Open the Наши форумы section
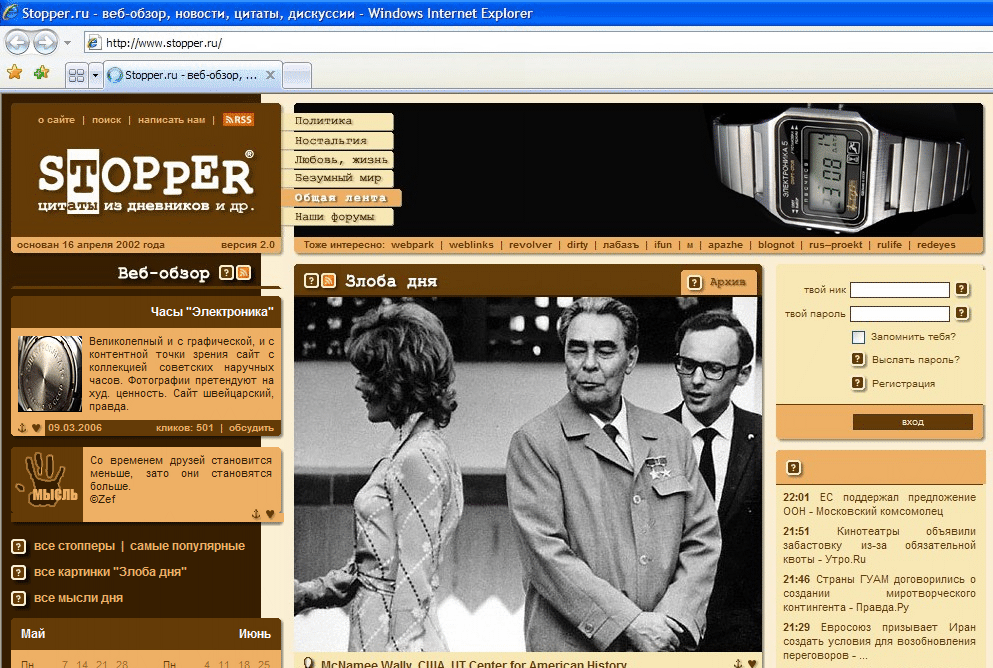This screenshot has height=668, width=993. tap(342, 217)
